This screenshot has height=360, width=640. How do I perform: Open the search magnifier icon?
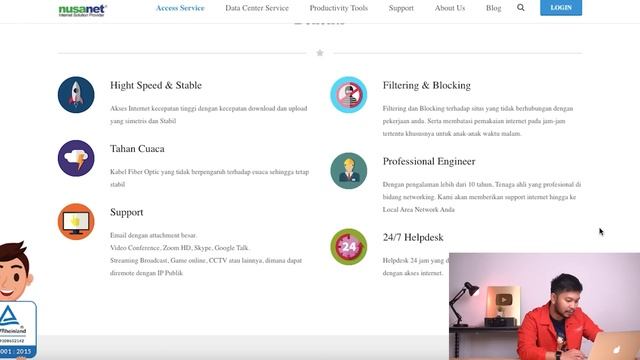[x=520, y=7]
